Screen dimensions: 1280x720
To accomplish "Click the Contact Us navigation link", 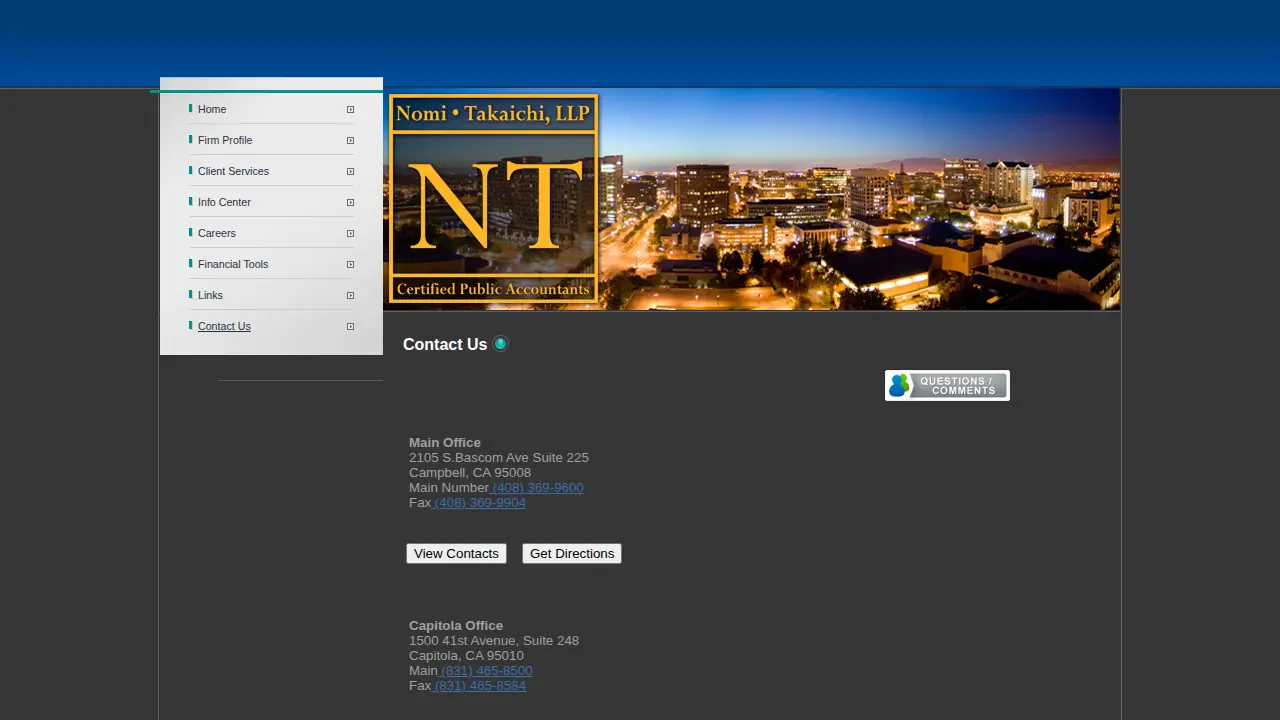I will click(x=224, y=326).
